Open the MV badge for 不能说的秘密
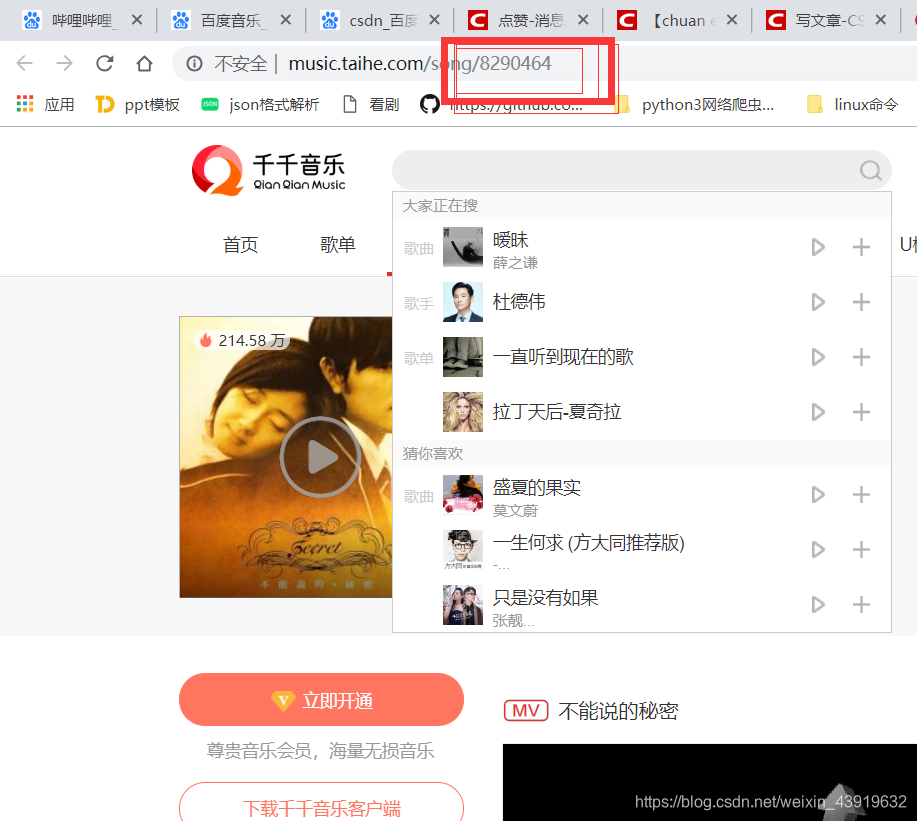This screenshot has height=821, width=917. 526,711
